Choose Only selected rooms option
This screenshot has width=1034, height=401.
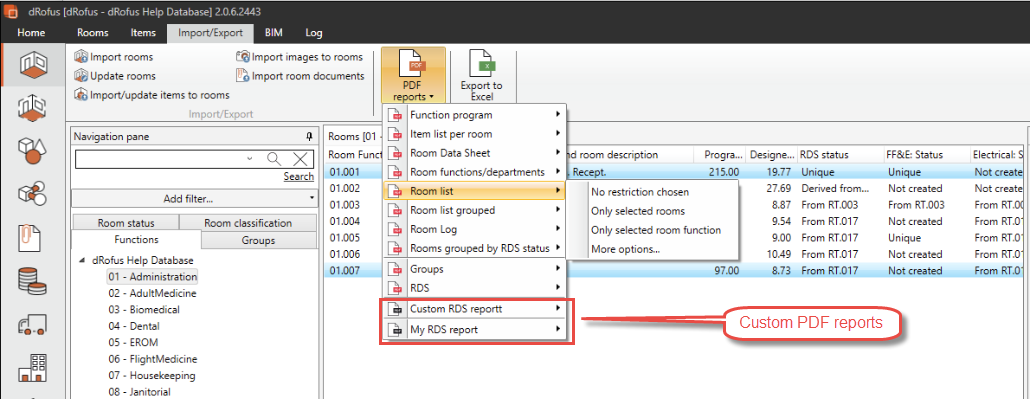point(637,211)
